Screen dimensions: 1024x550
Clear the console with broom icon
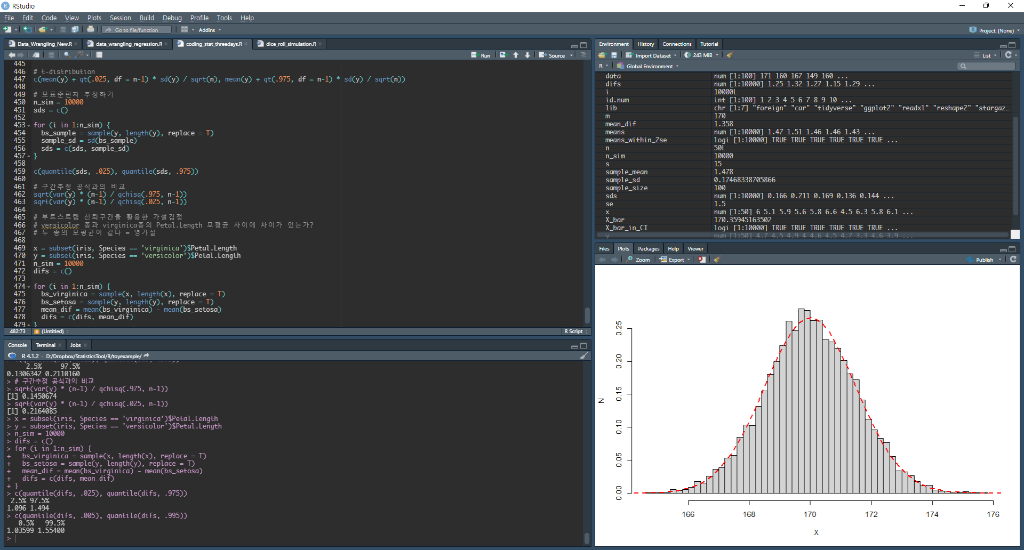click(x=584, y=355)
